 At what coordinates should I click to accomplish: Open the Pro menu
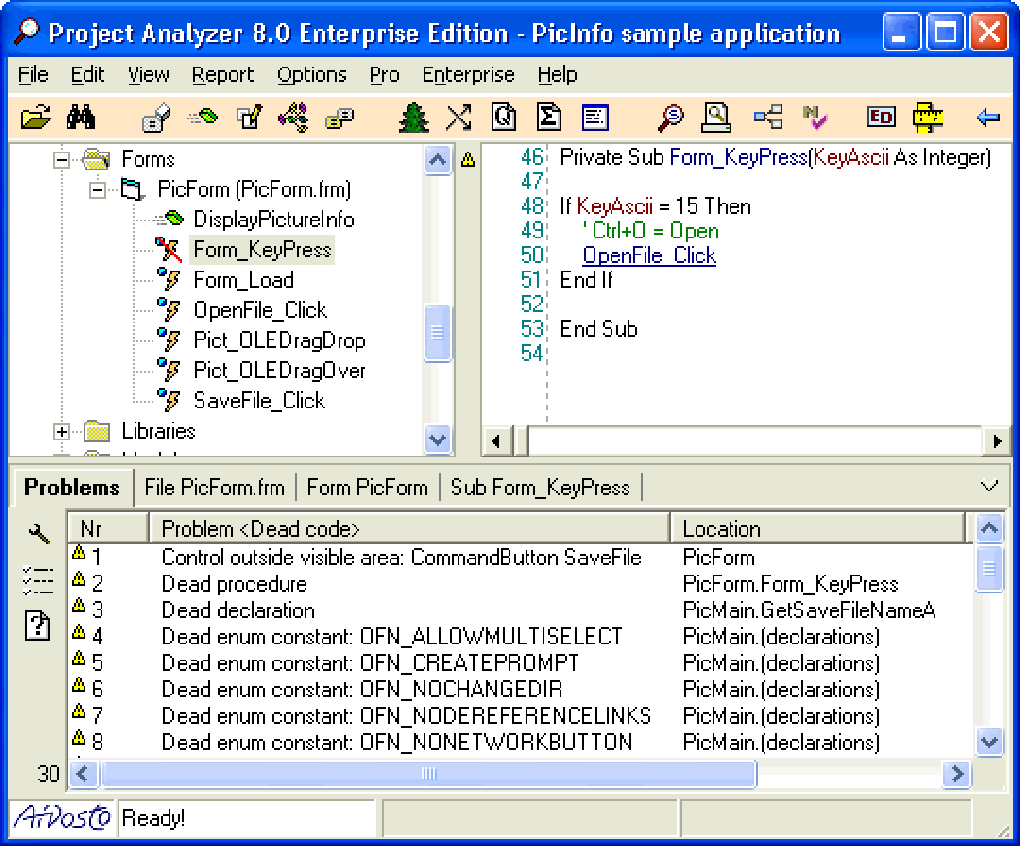384,75
